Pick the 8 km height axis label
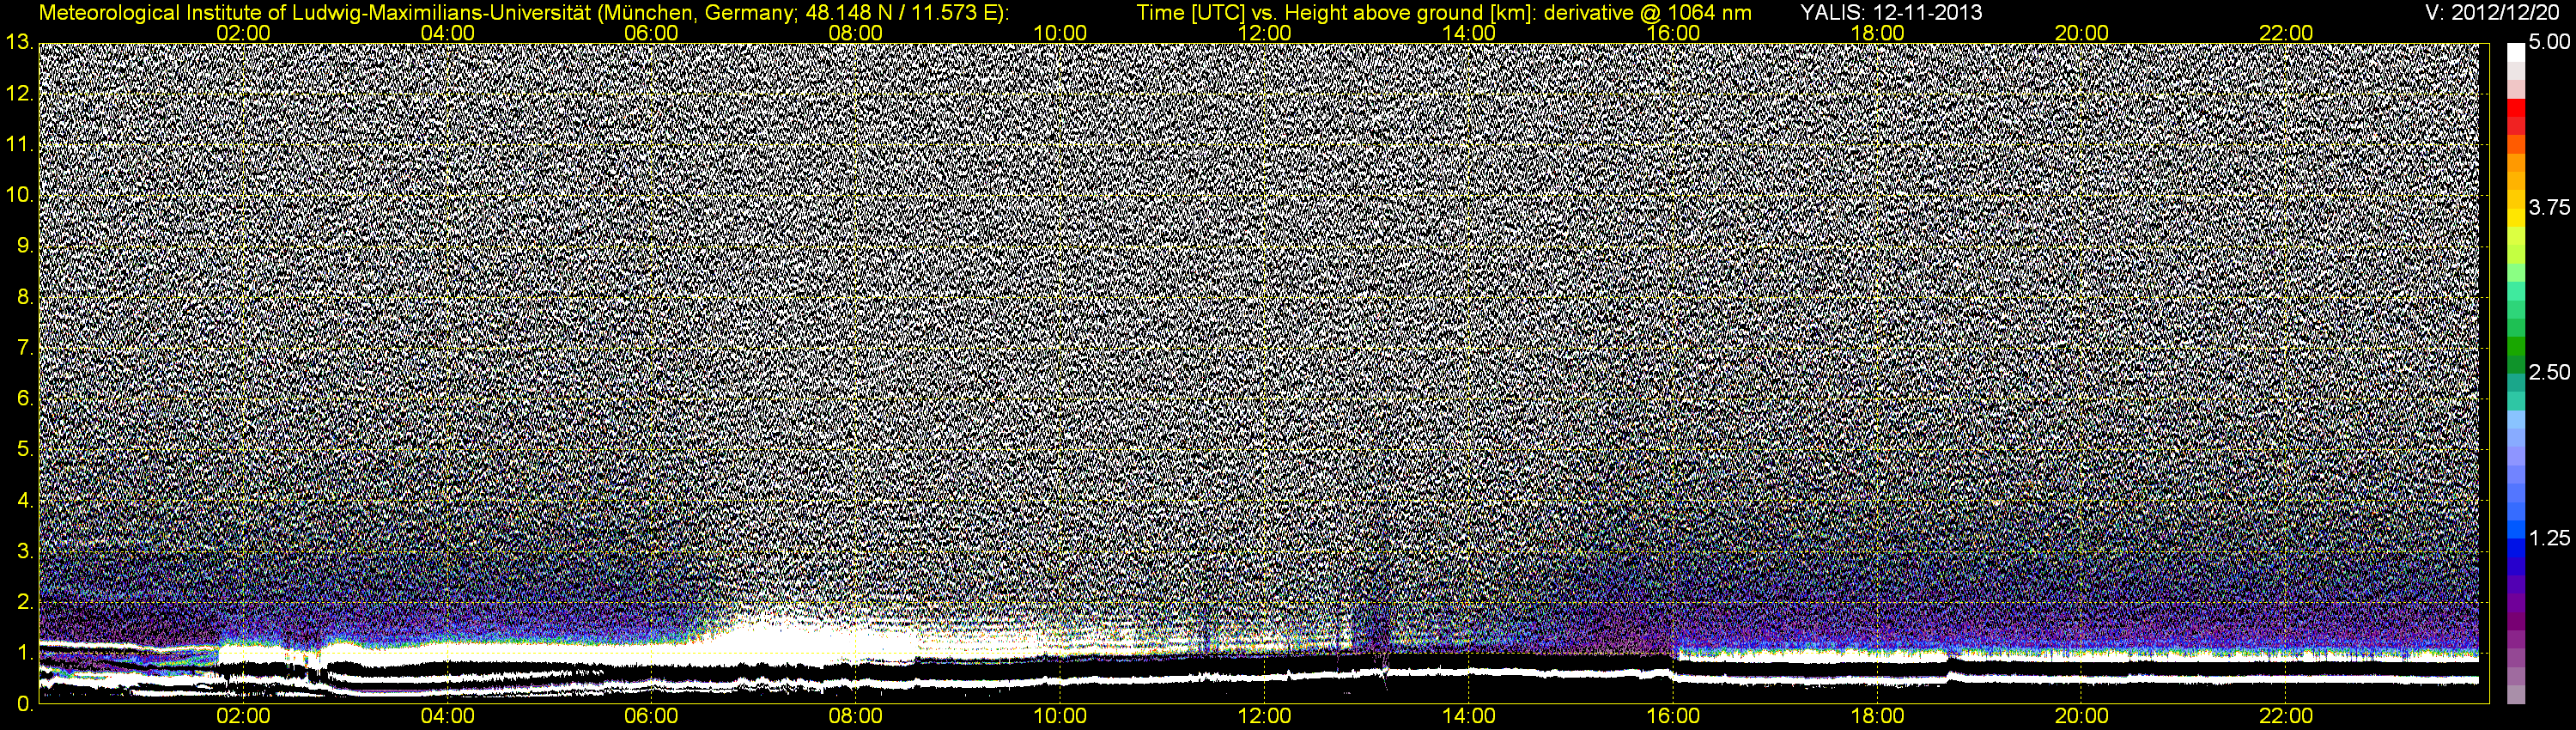This screenshot has width=2576, height=730. pos(25,297)
